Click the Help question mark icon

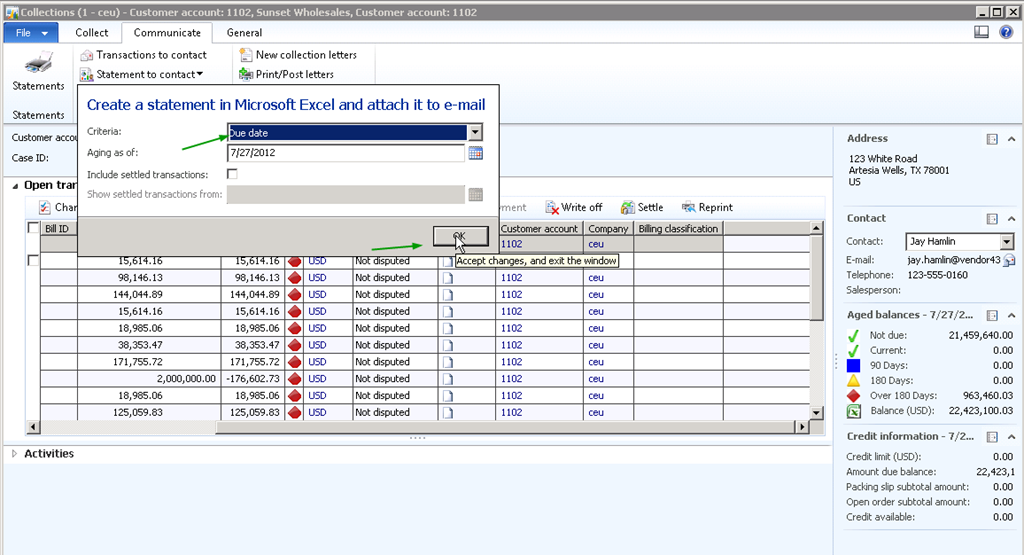[1006, 32]
